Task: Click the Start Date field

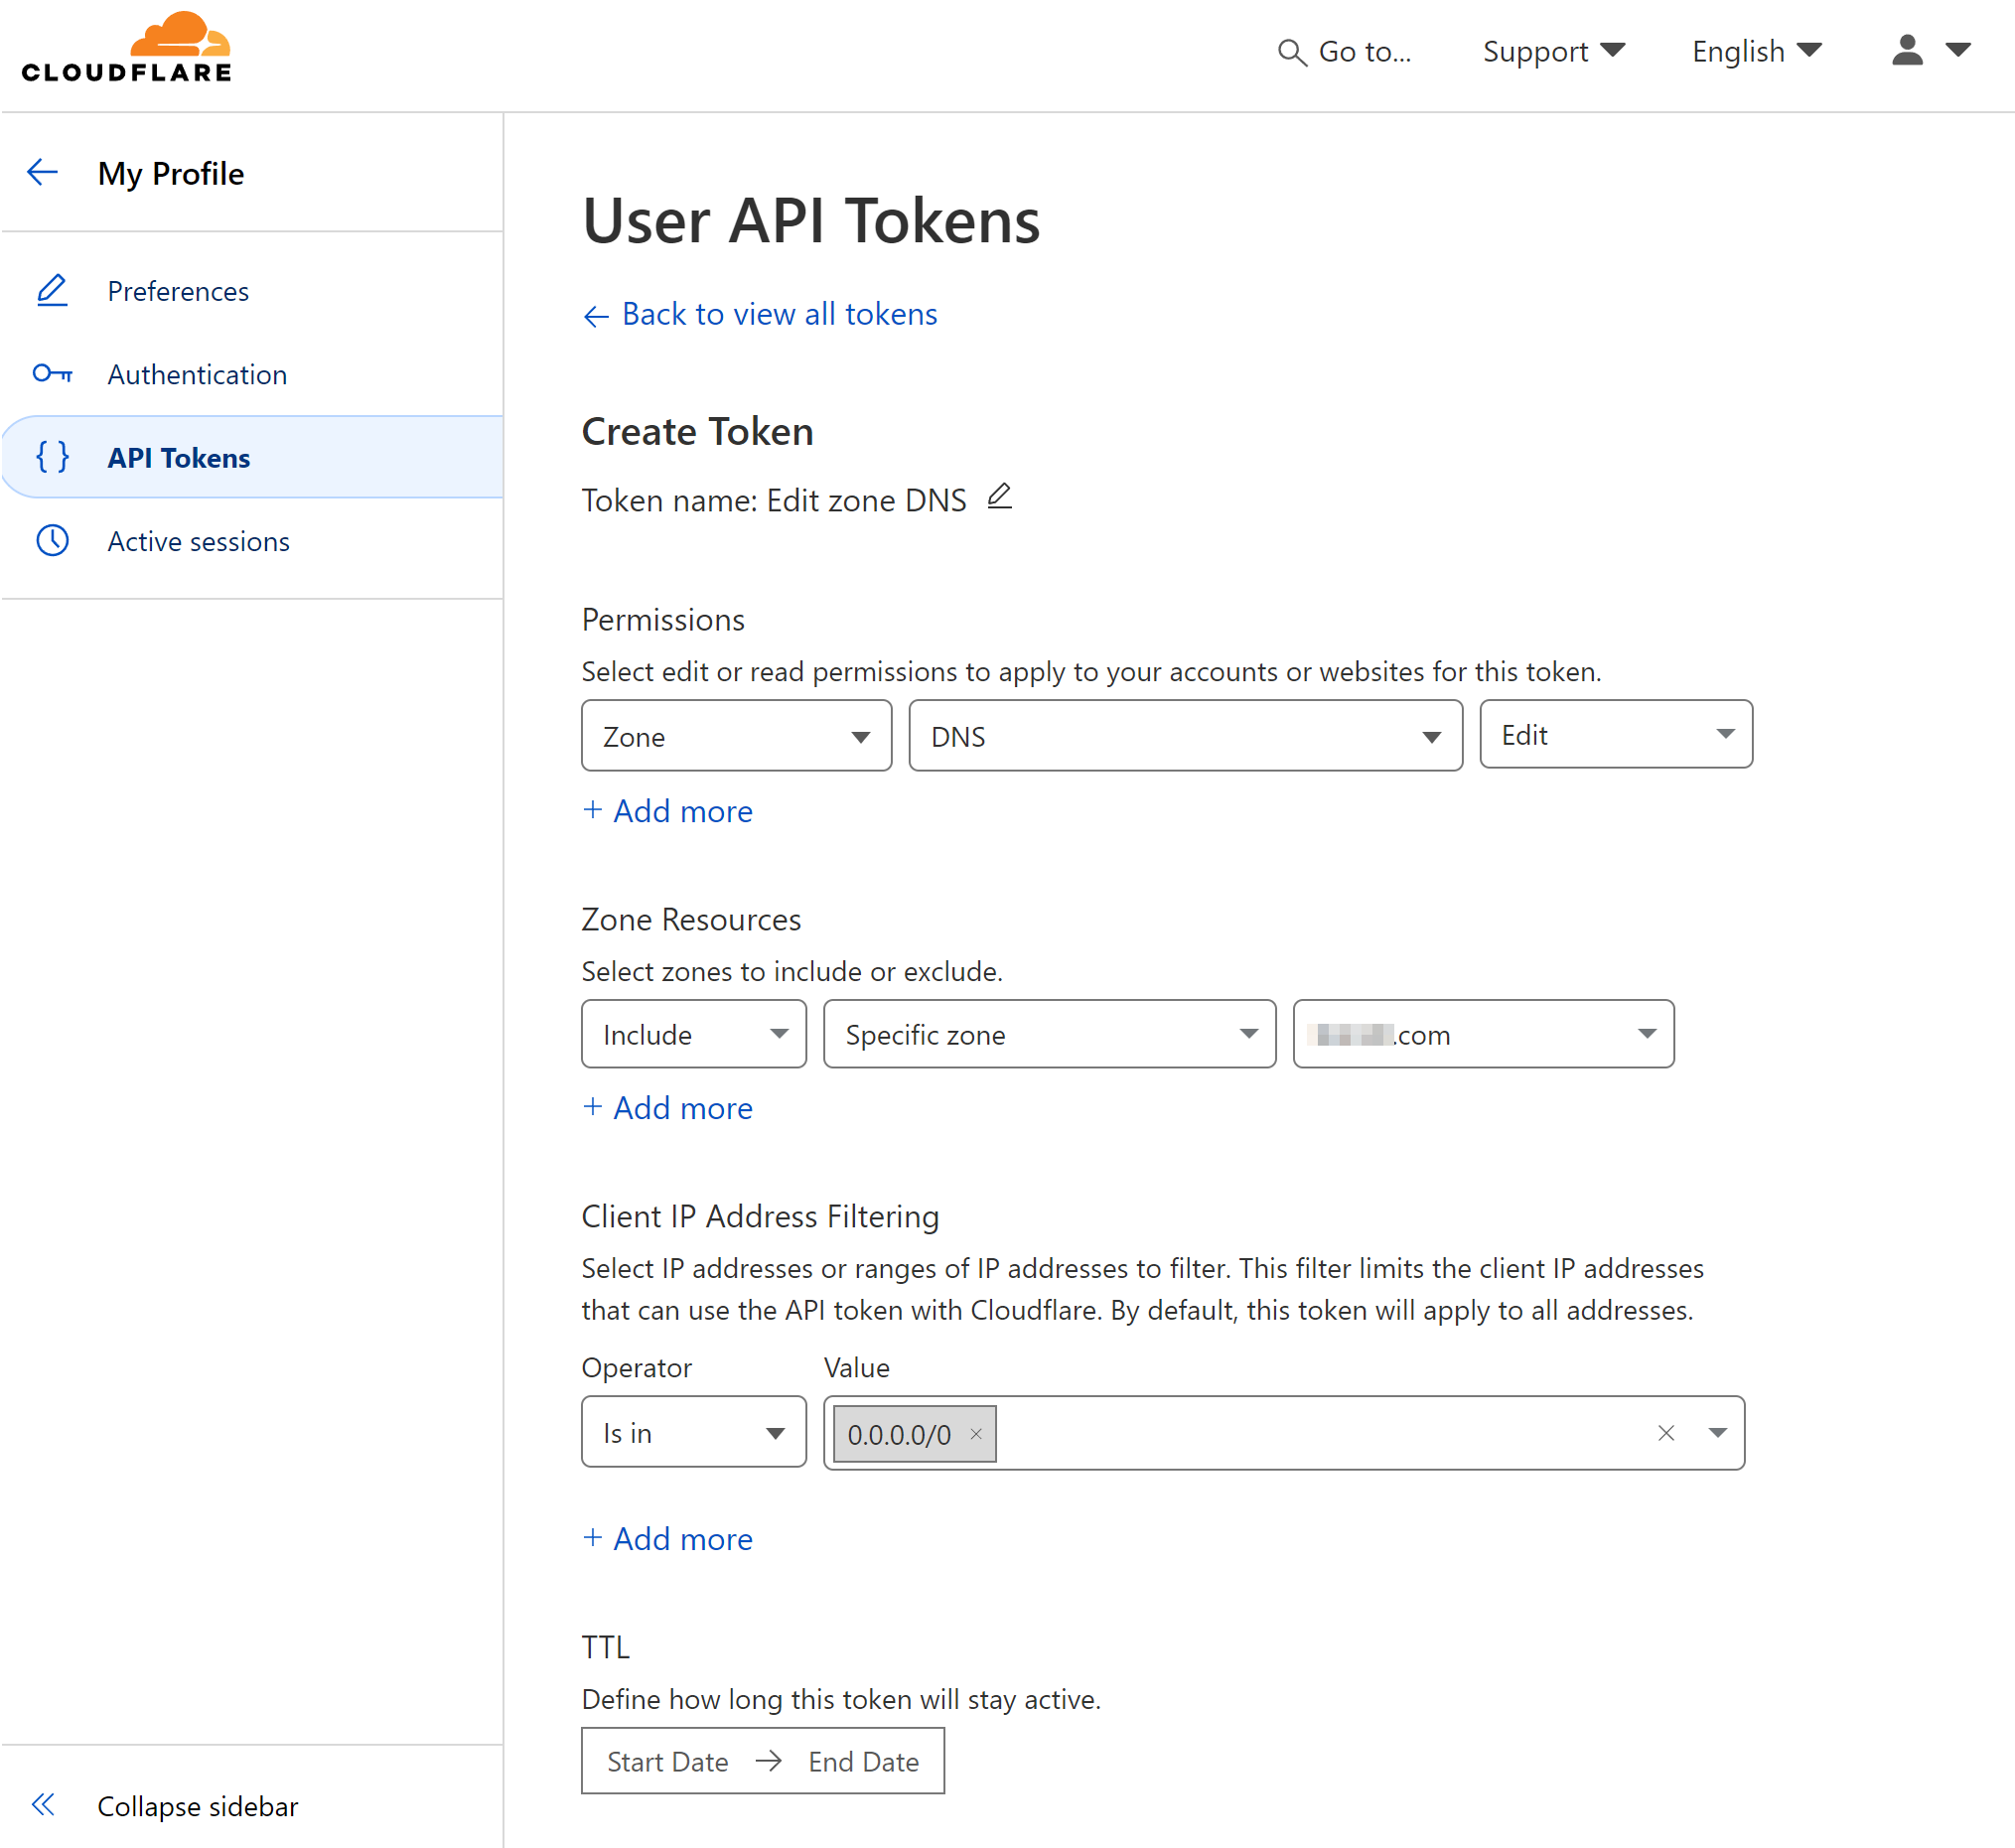Action: 668,1761
